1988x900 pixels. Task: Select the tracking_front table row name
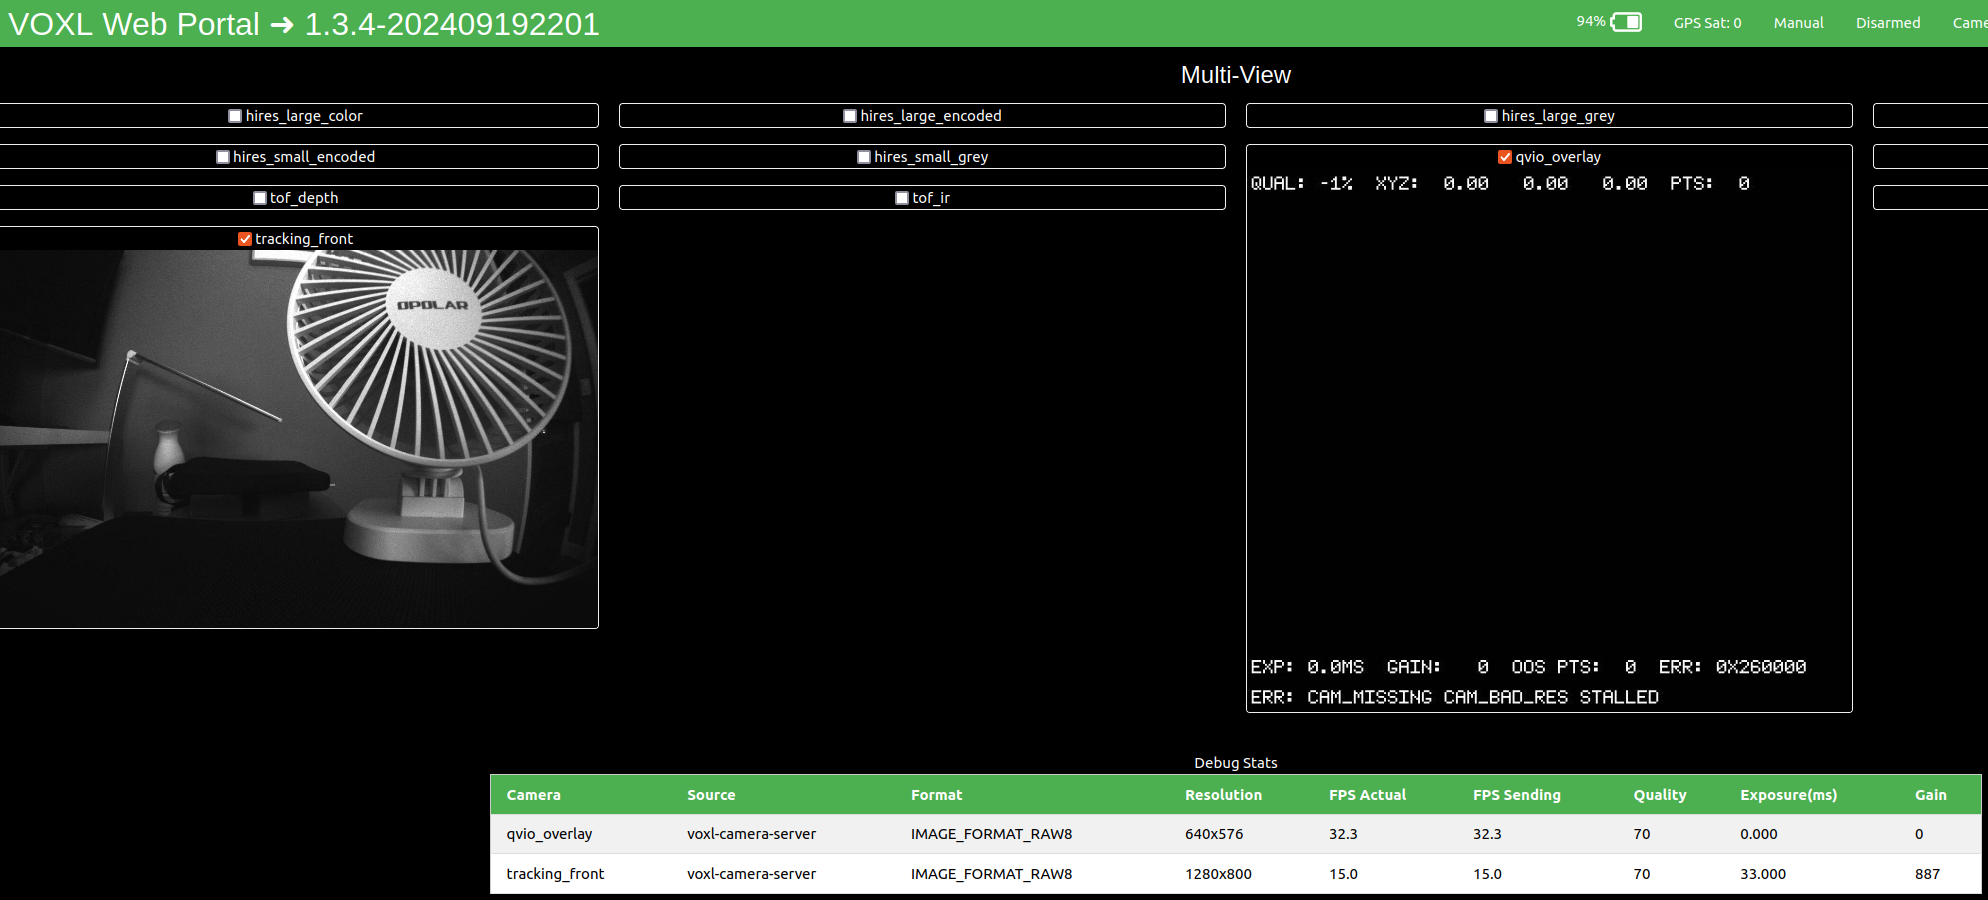click(x=555, y=874)
